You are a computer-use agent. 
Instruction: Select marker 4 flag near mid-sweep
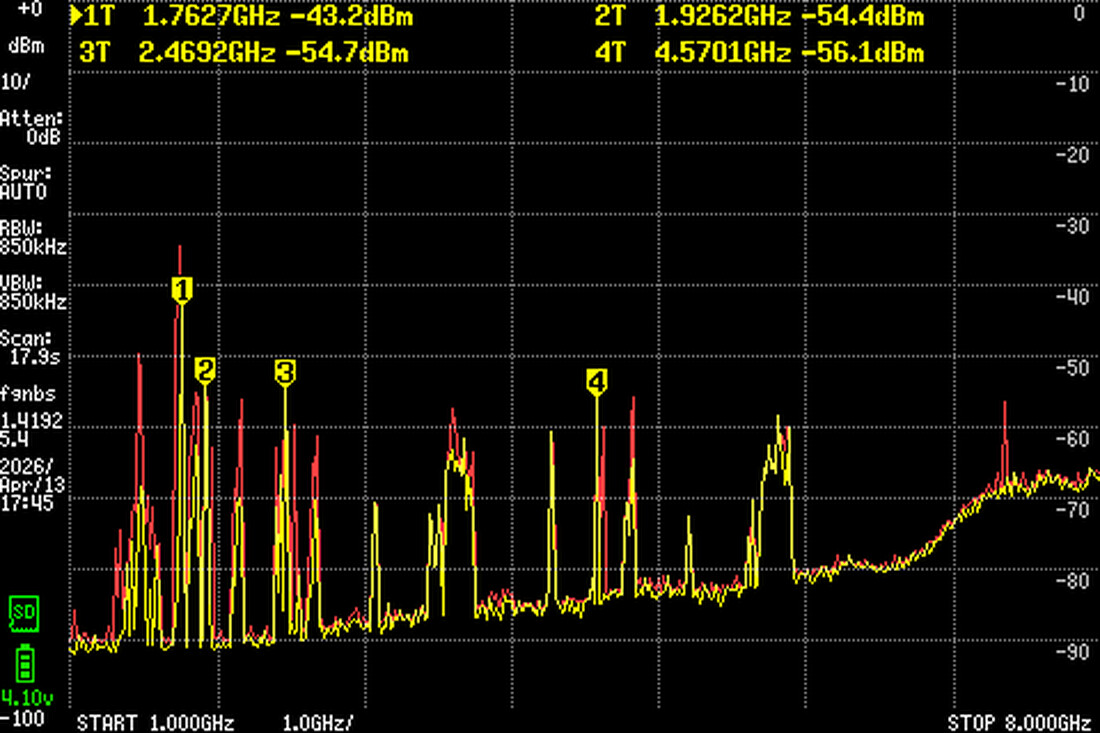coord(598,379)
